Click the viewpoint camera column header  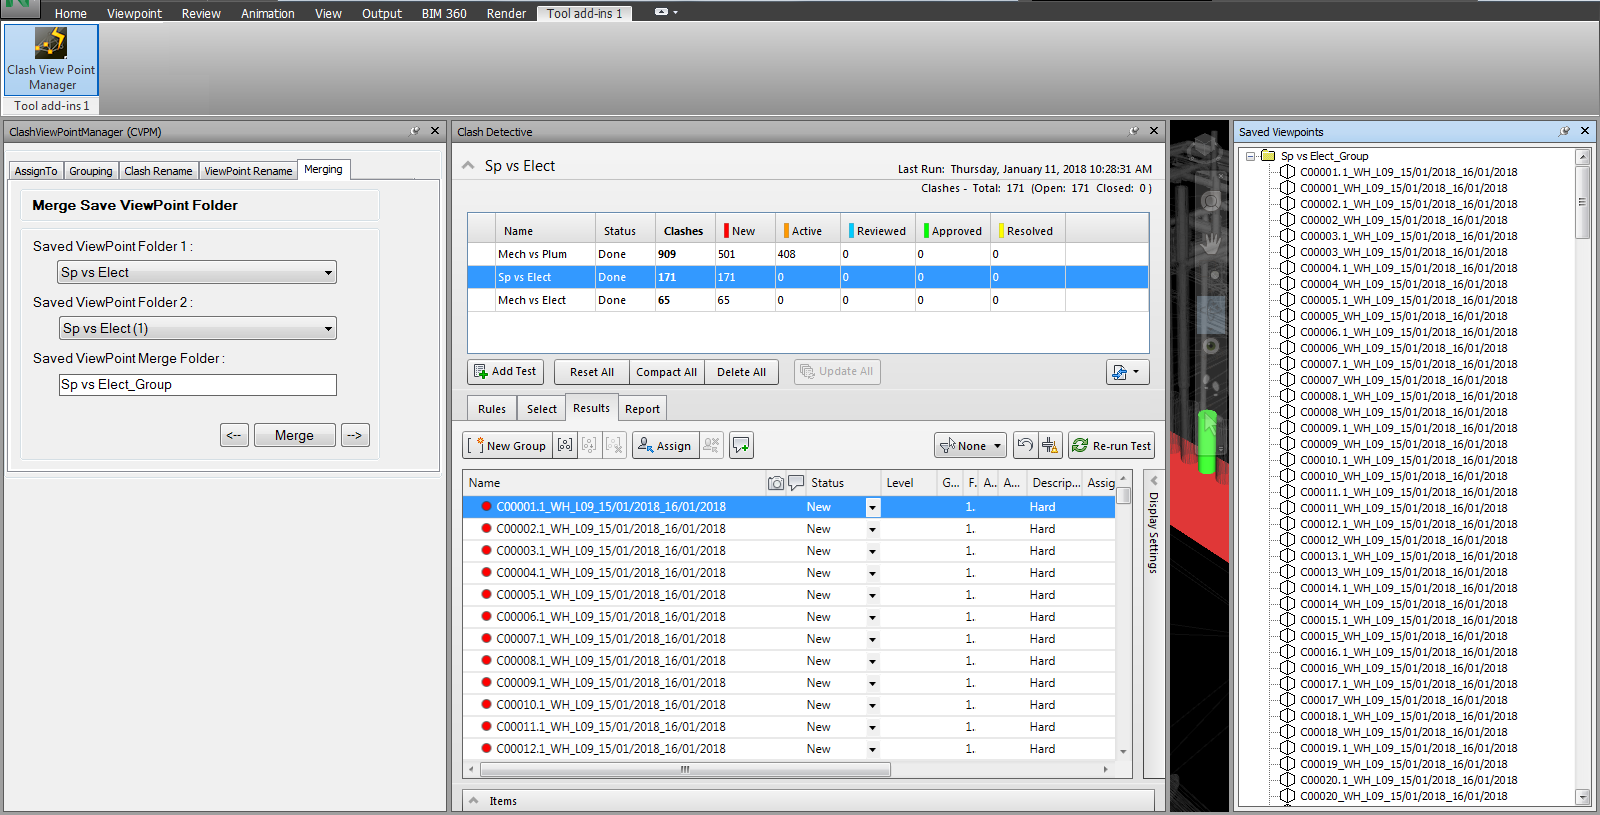tap(776, 483)
